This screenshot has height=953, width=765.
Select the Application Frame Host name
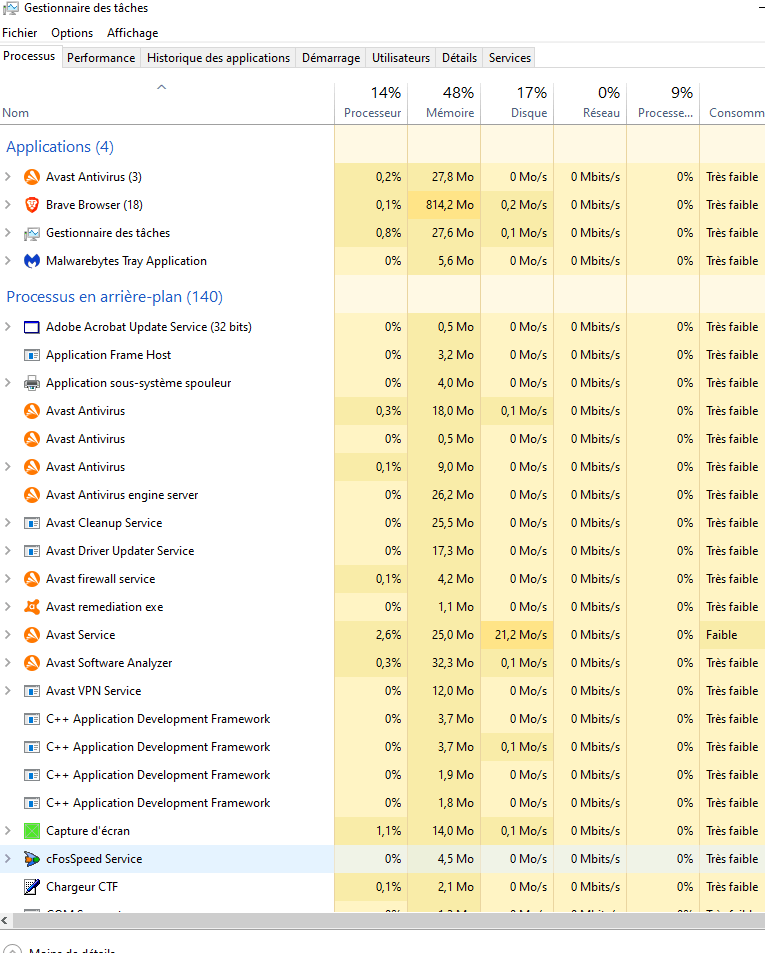tap(108, 355)
